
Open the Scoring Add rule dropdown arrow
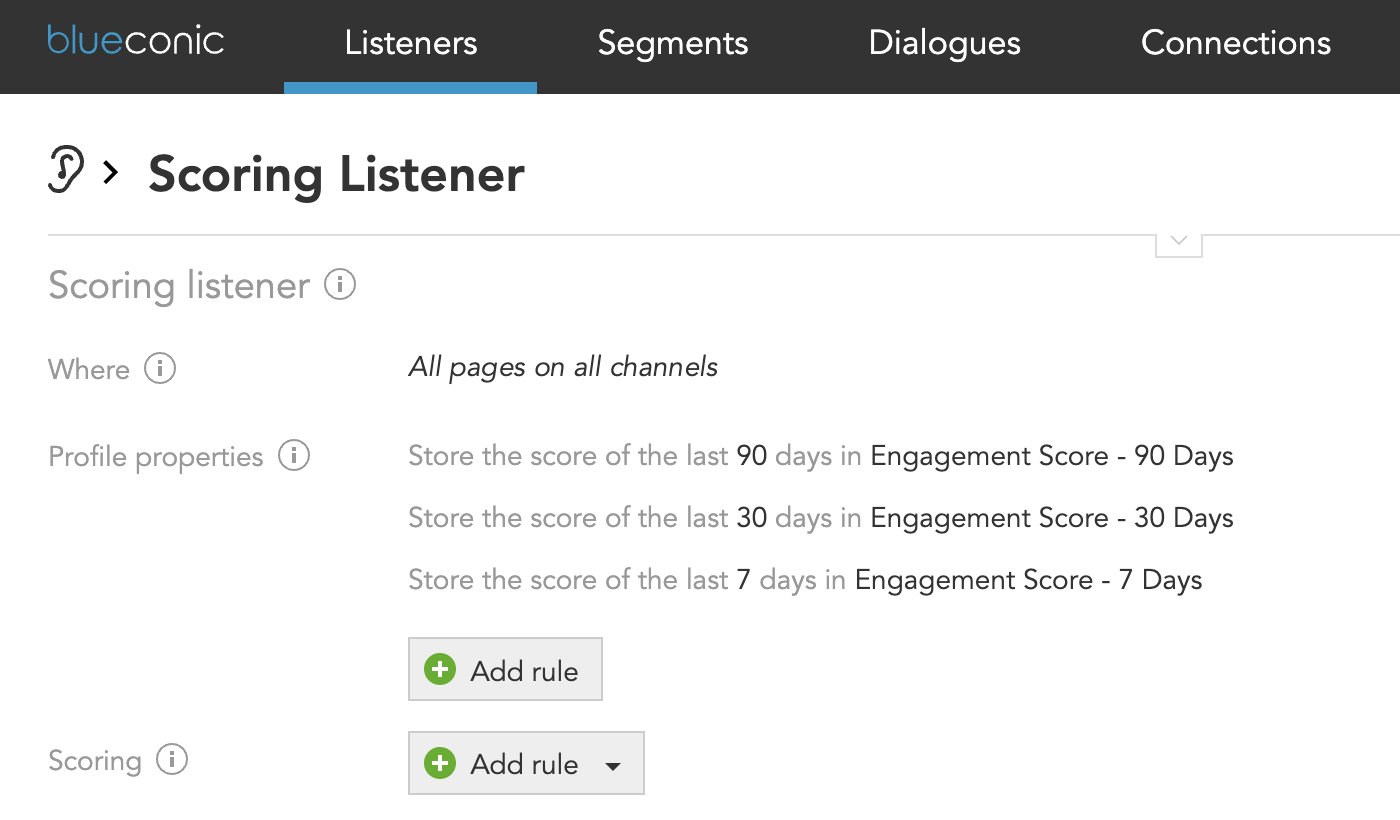point(613,766)
